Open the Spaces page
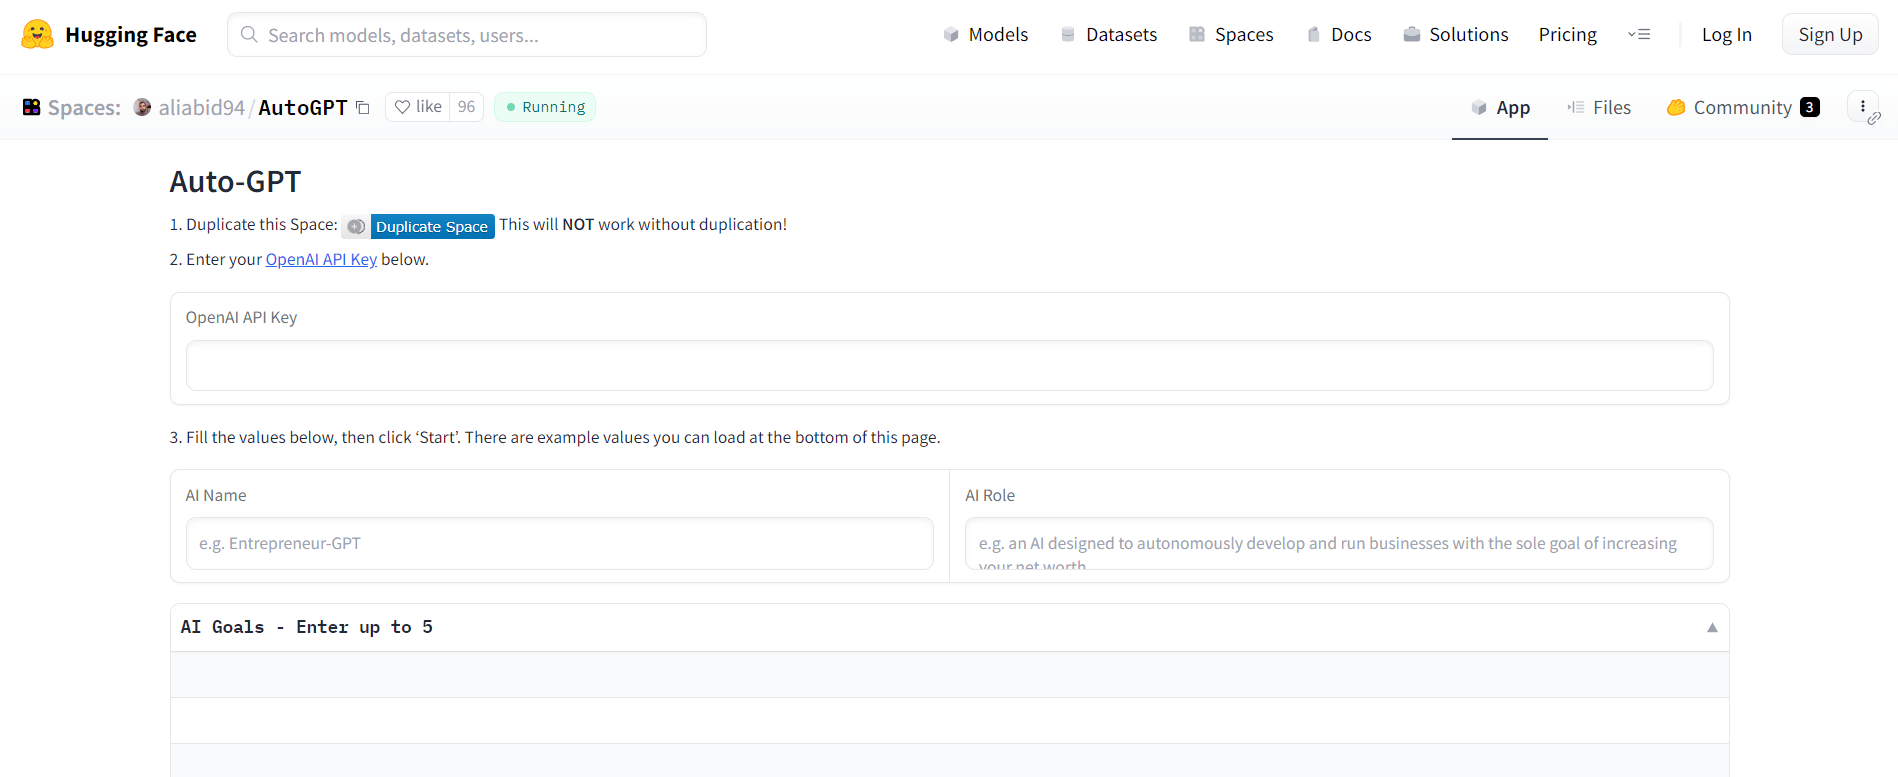 pos(1231,35)
